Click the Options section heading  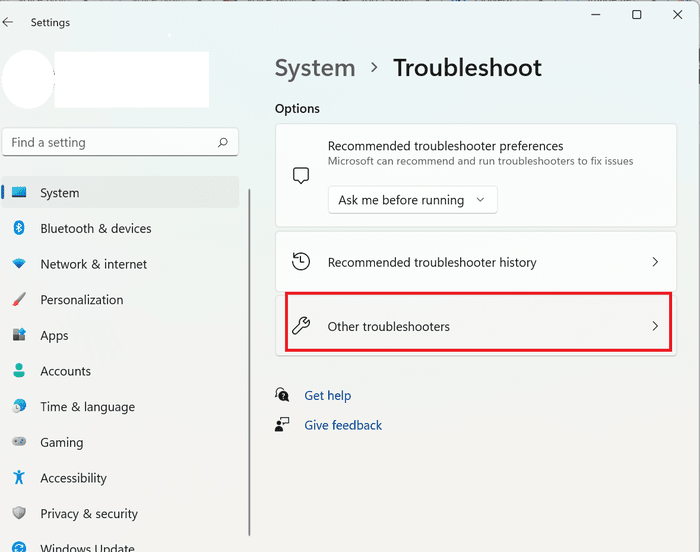tap(297, 109)
